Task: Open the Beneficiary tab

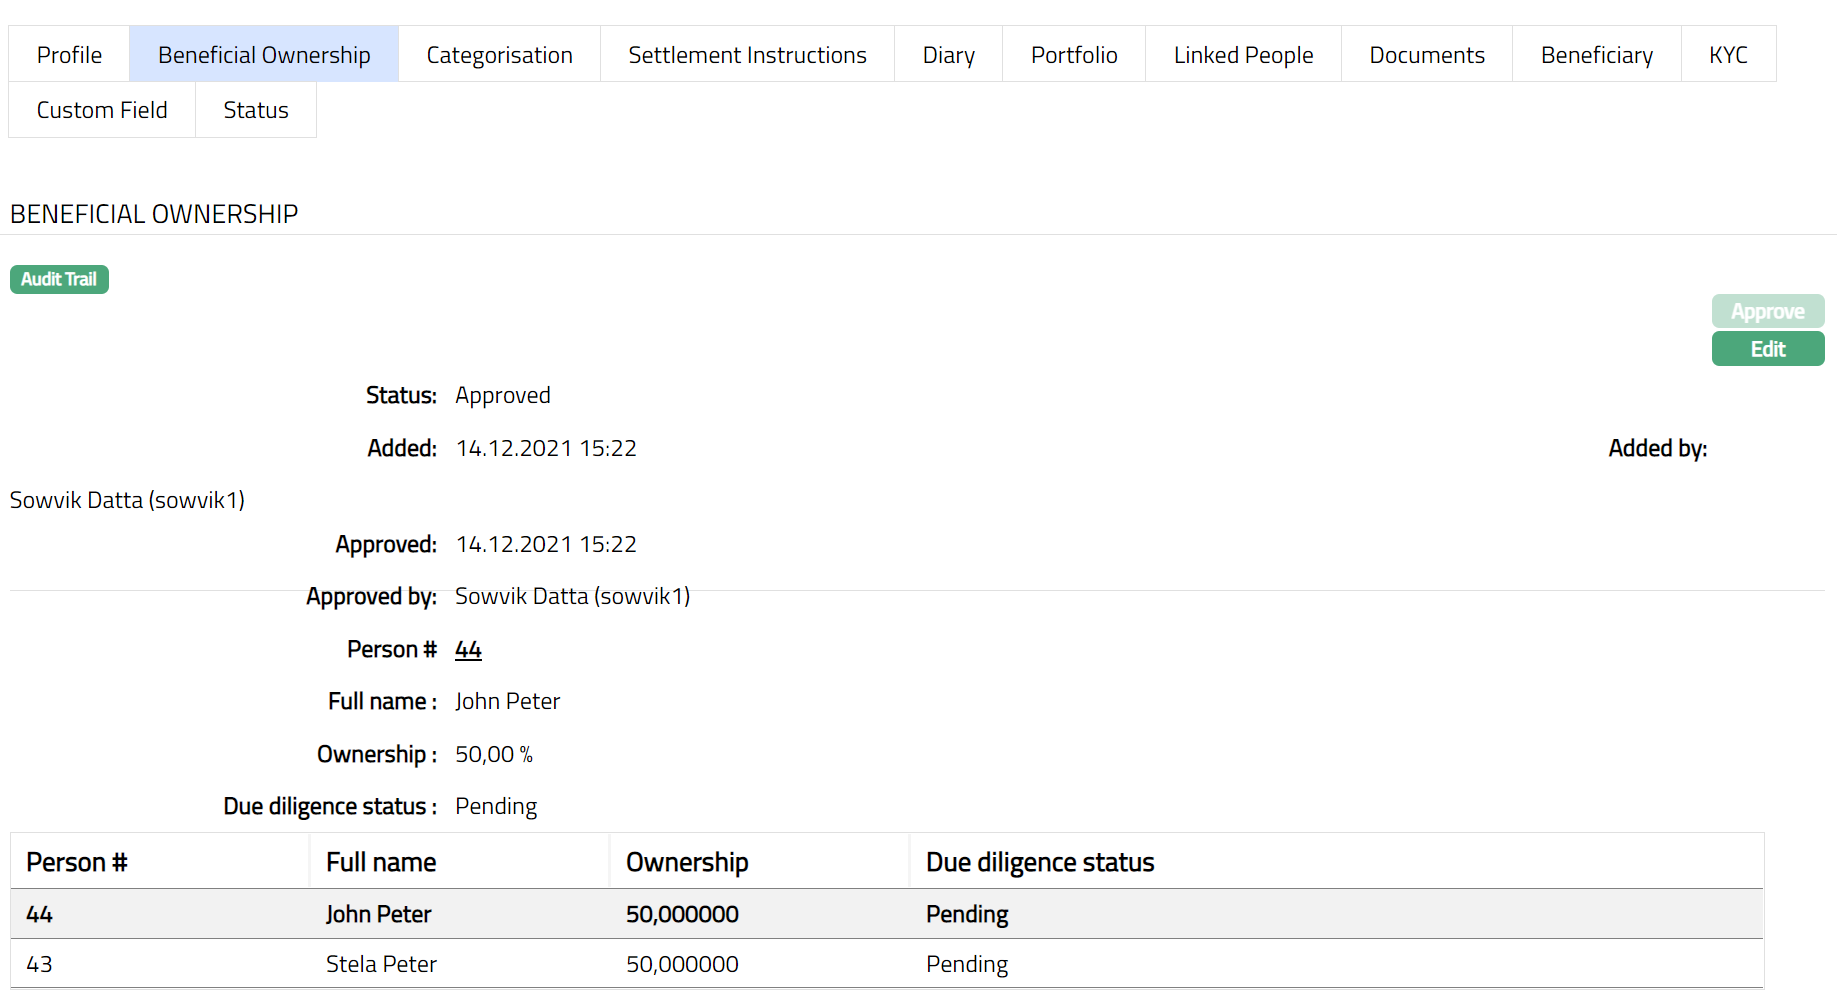Action: (x=1596, y=55)
